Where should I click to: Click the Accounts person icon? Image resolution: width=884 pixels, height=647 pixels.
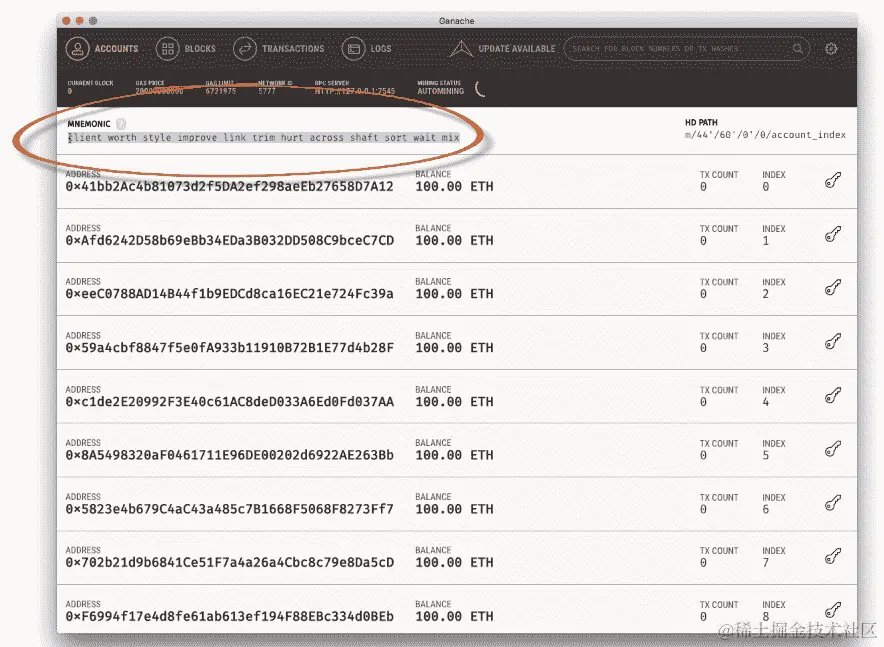click(x=77, y=48)
